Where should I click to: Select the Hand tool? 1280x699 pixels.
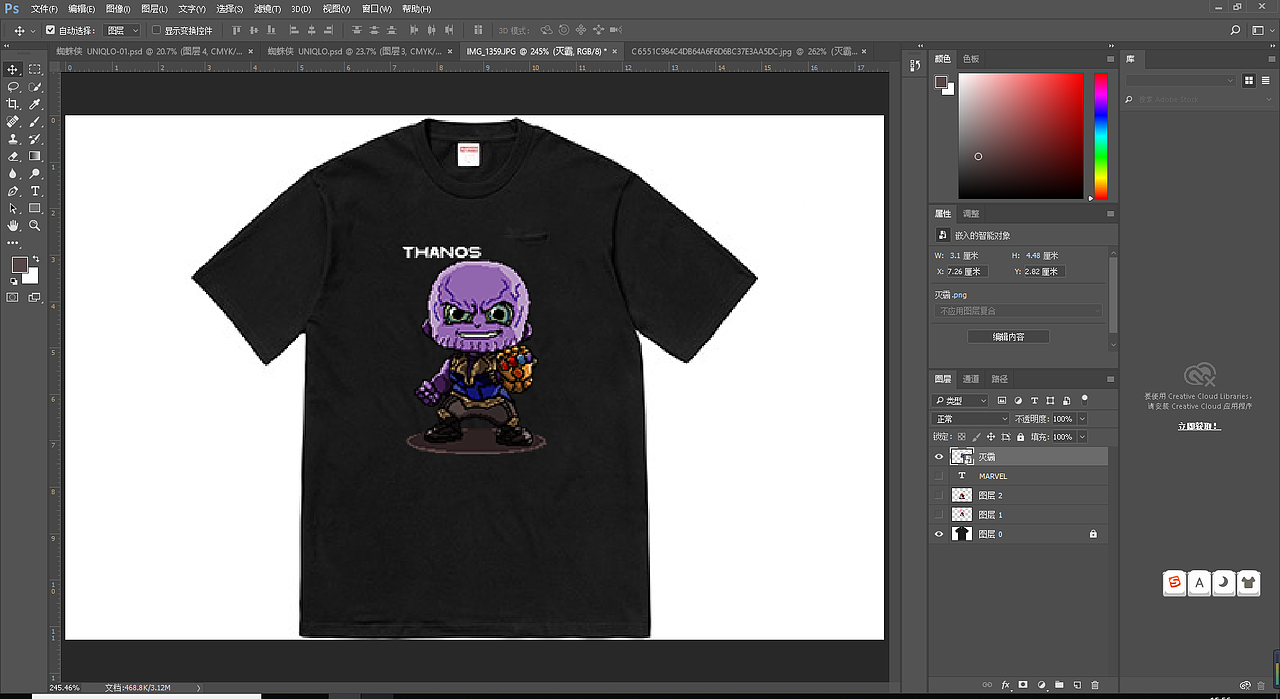tap(13, 226)
